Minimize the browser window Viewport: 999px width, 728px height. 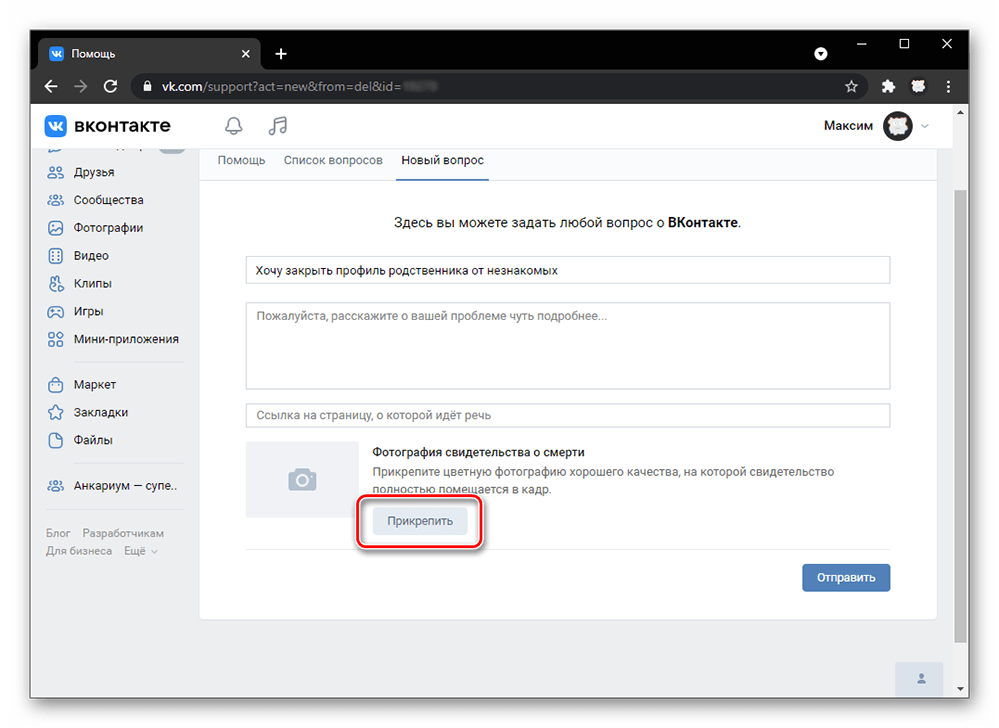(x=861, y=44)
